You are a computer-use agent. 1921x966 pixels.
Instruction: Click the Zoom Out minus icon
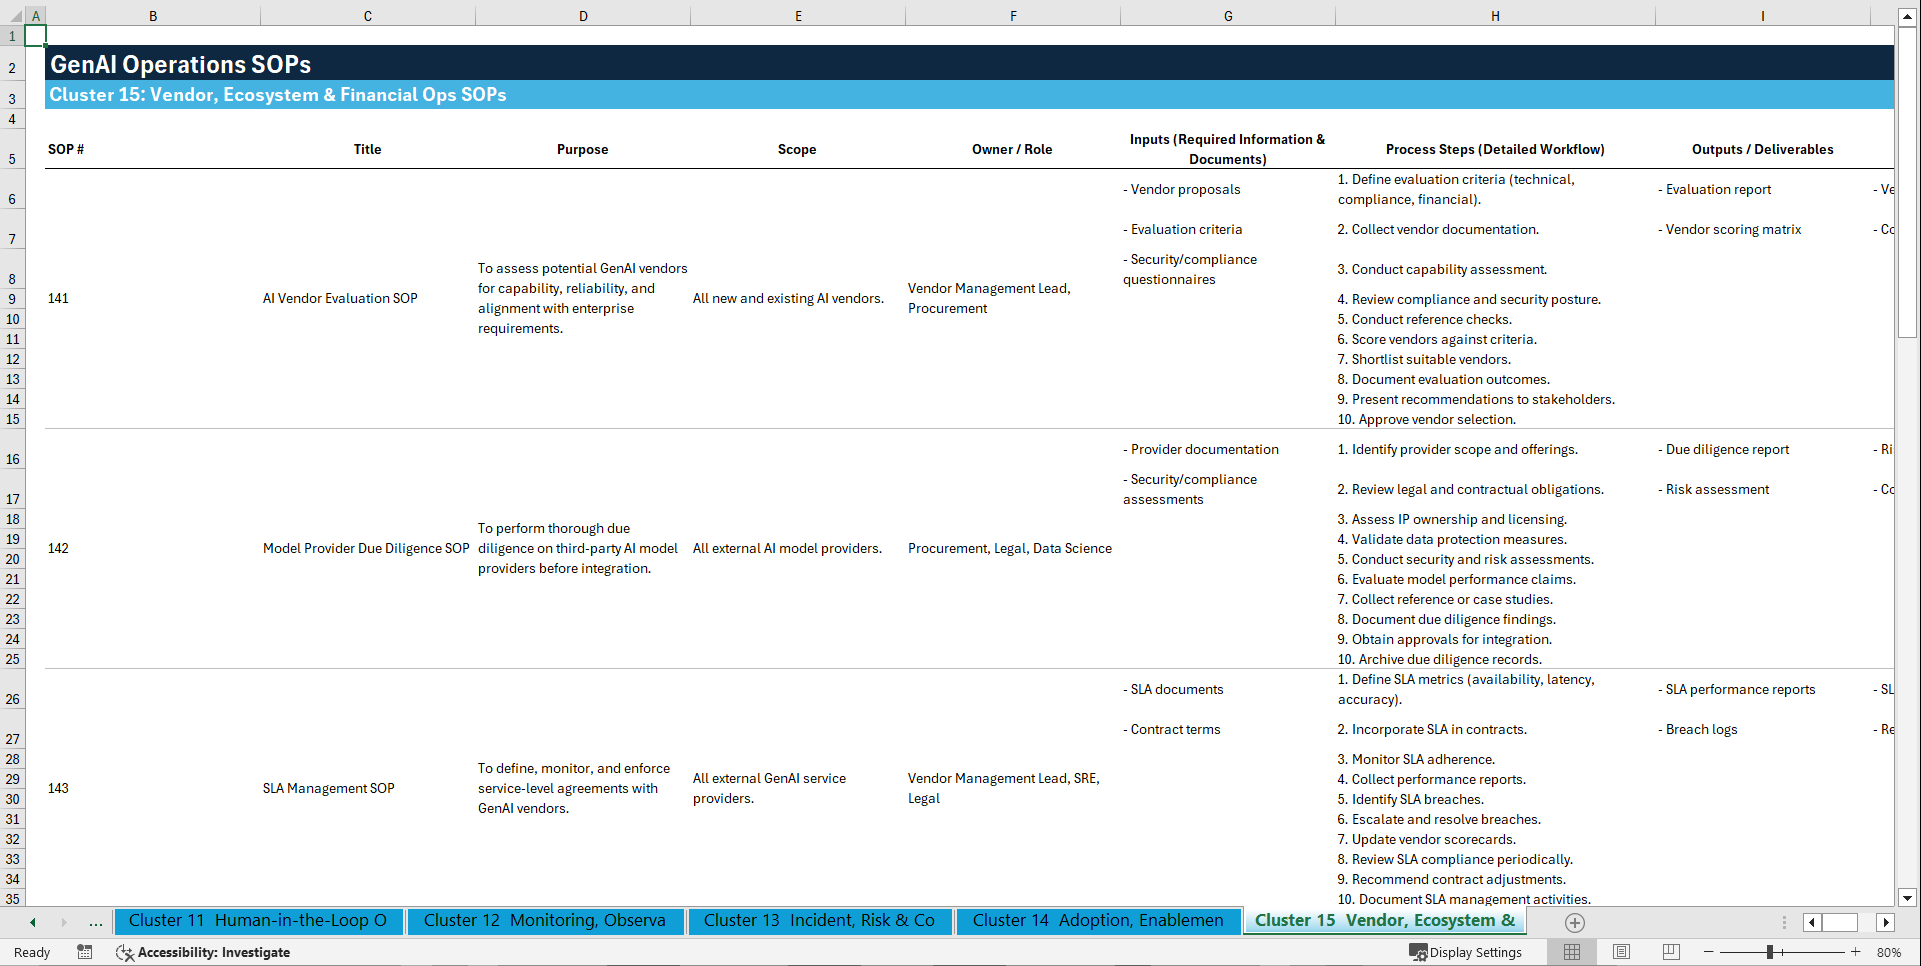click(1709, 952)
